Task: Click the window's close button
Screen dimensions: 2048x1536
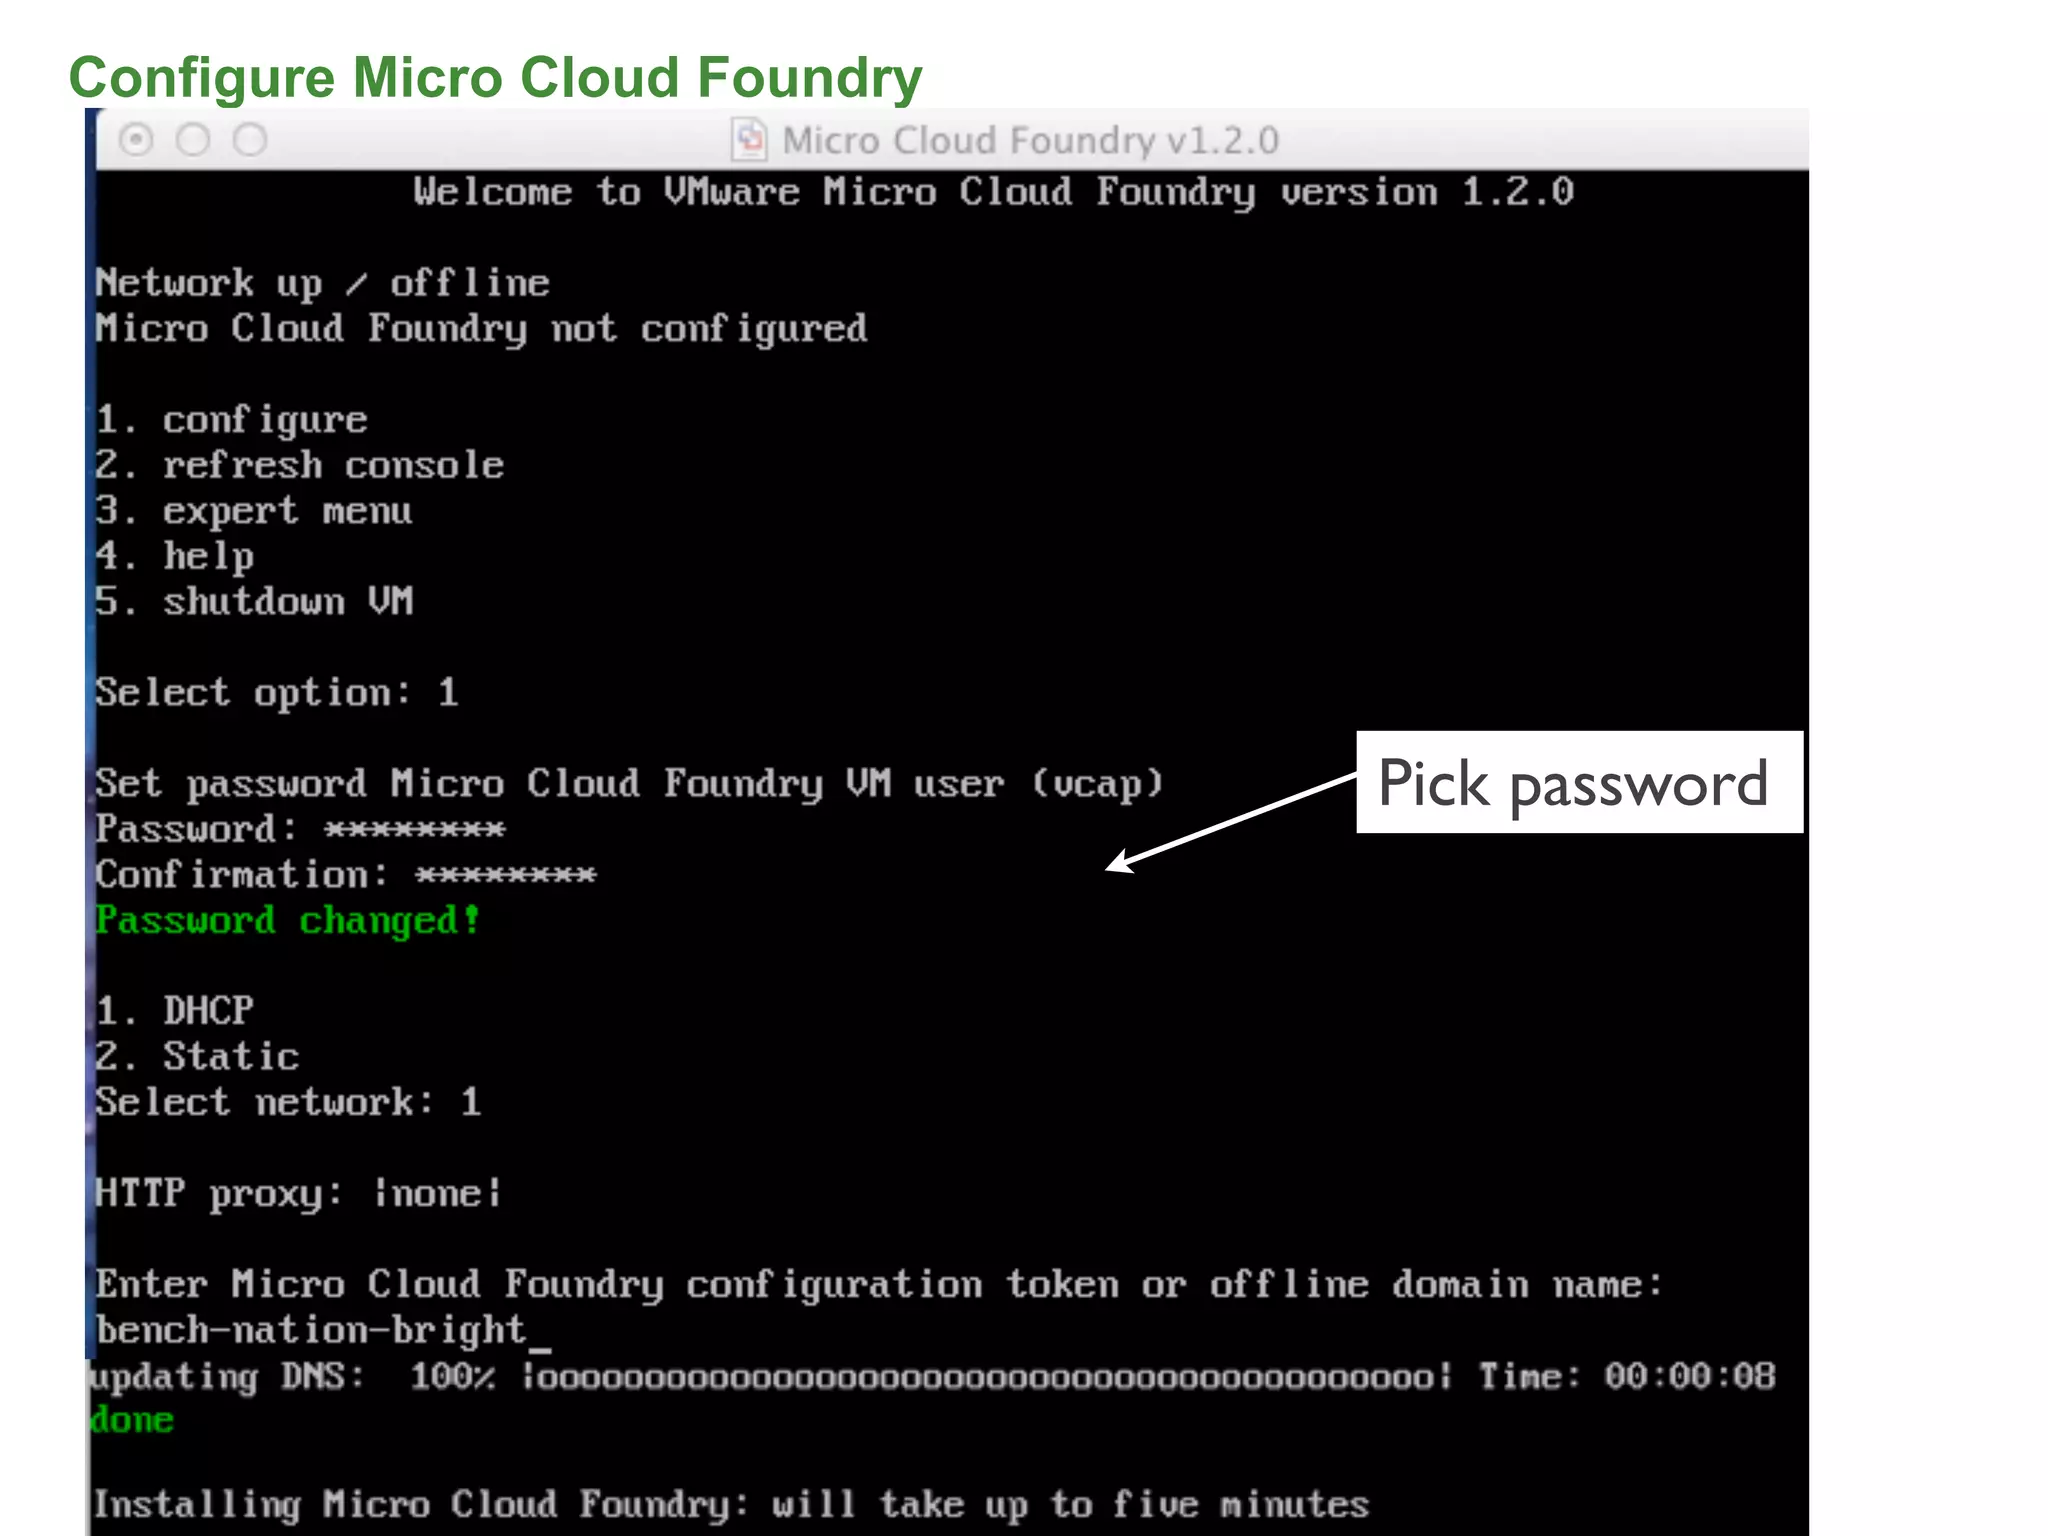Action: [x=136, y=140]
